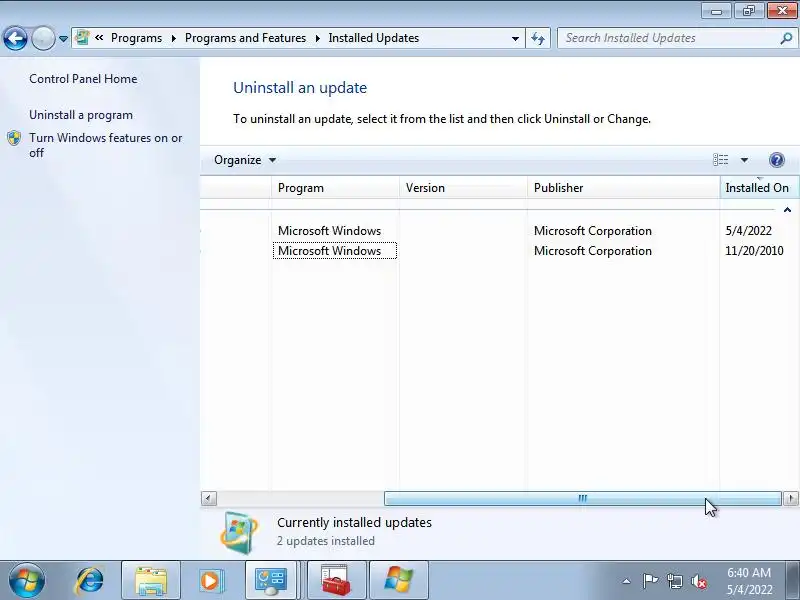The width and height of the screenshot is (800, 600).
Task: Open Windows Explorer from the taskbar
Action: tap(151, 581)
